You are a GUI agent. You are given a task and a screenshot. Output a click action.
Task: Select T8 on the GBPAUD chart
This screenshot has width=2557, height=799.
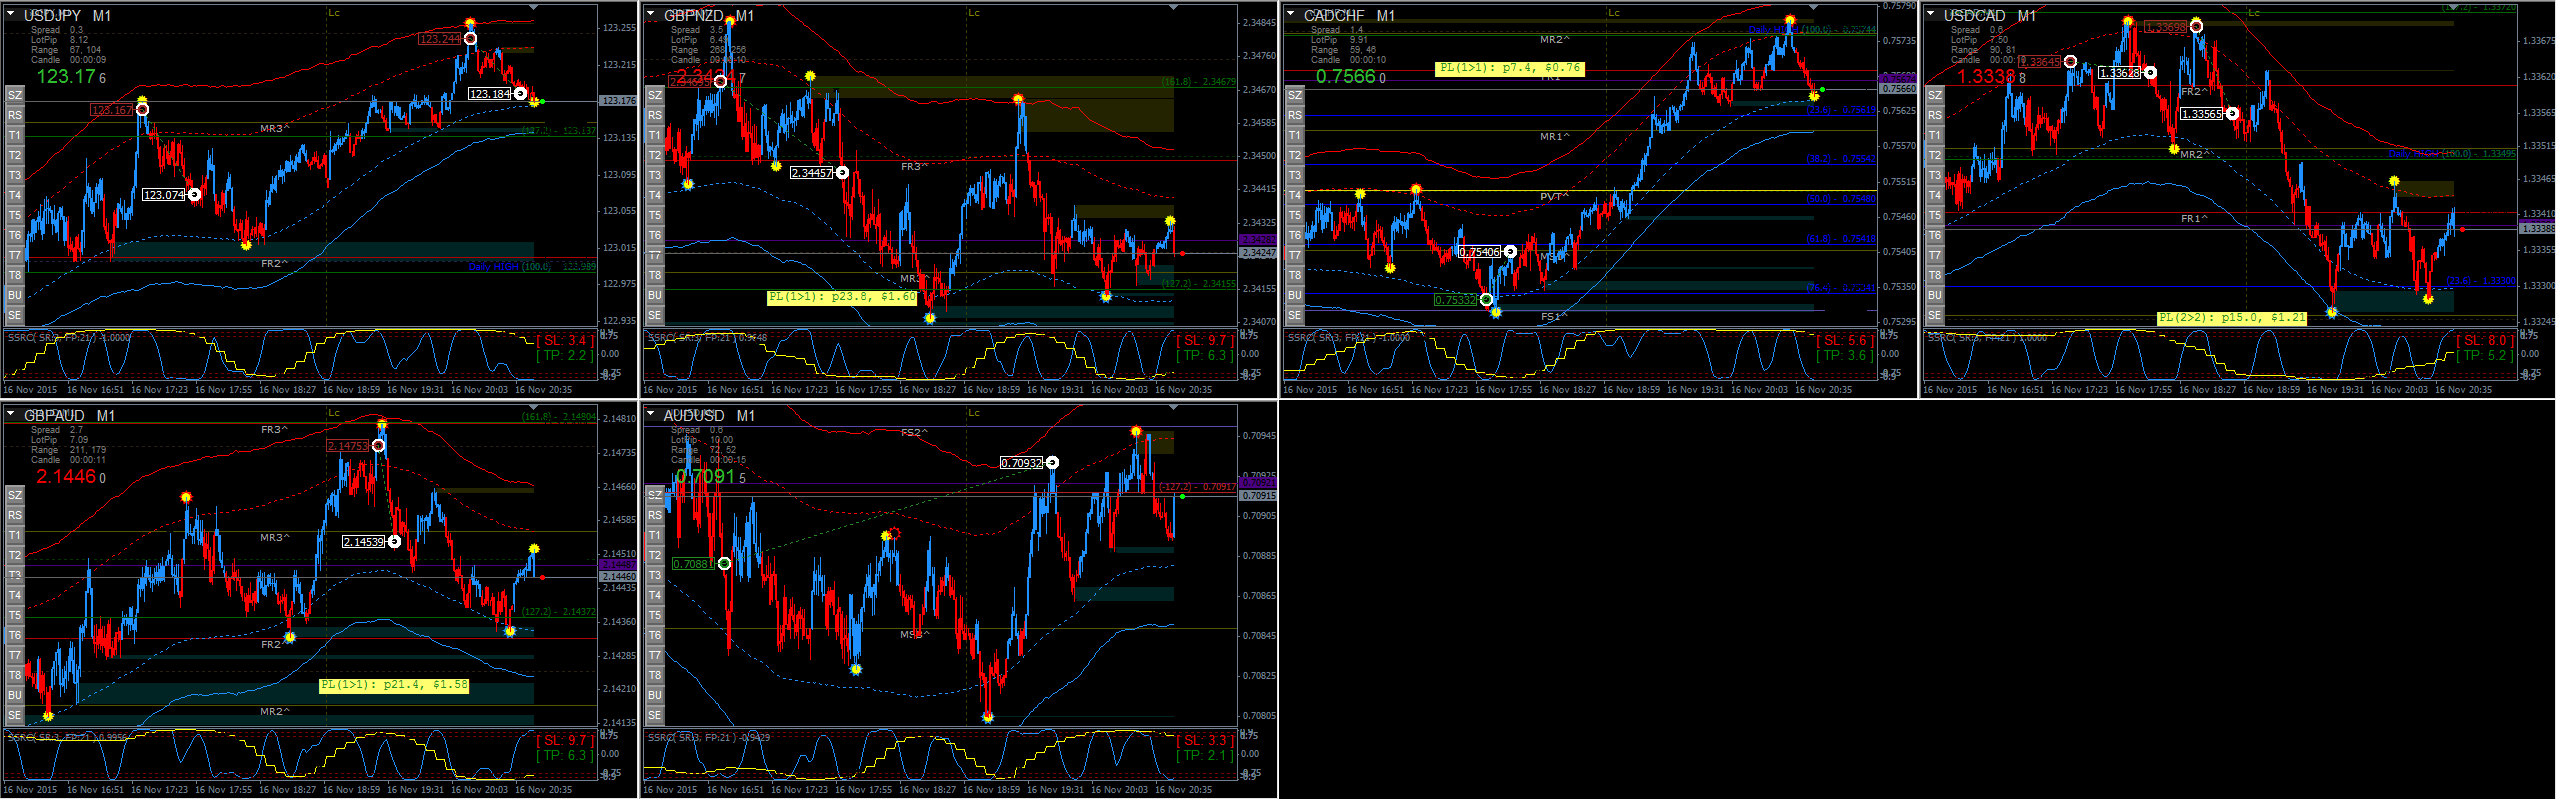tap(15, 675)
